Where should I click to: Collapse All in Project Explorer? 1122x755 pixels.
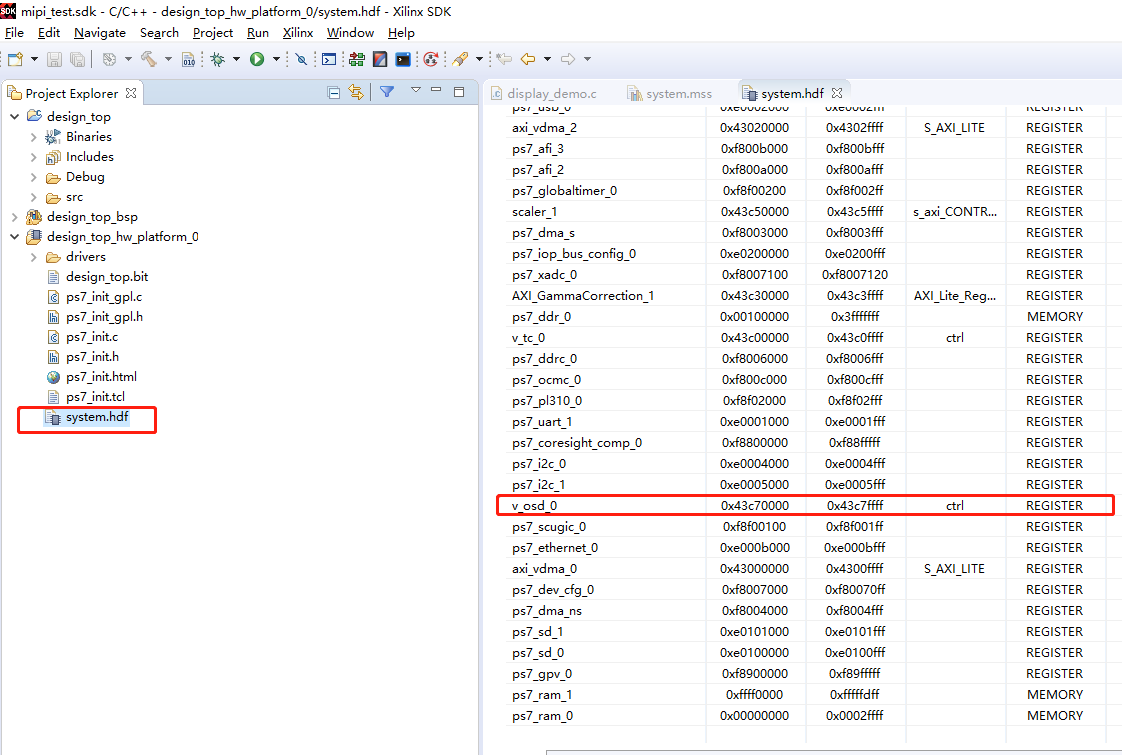click(333, 92)
